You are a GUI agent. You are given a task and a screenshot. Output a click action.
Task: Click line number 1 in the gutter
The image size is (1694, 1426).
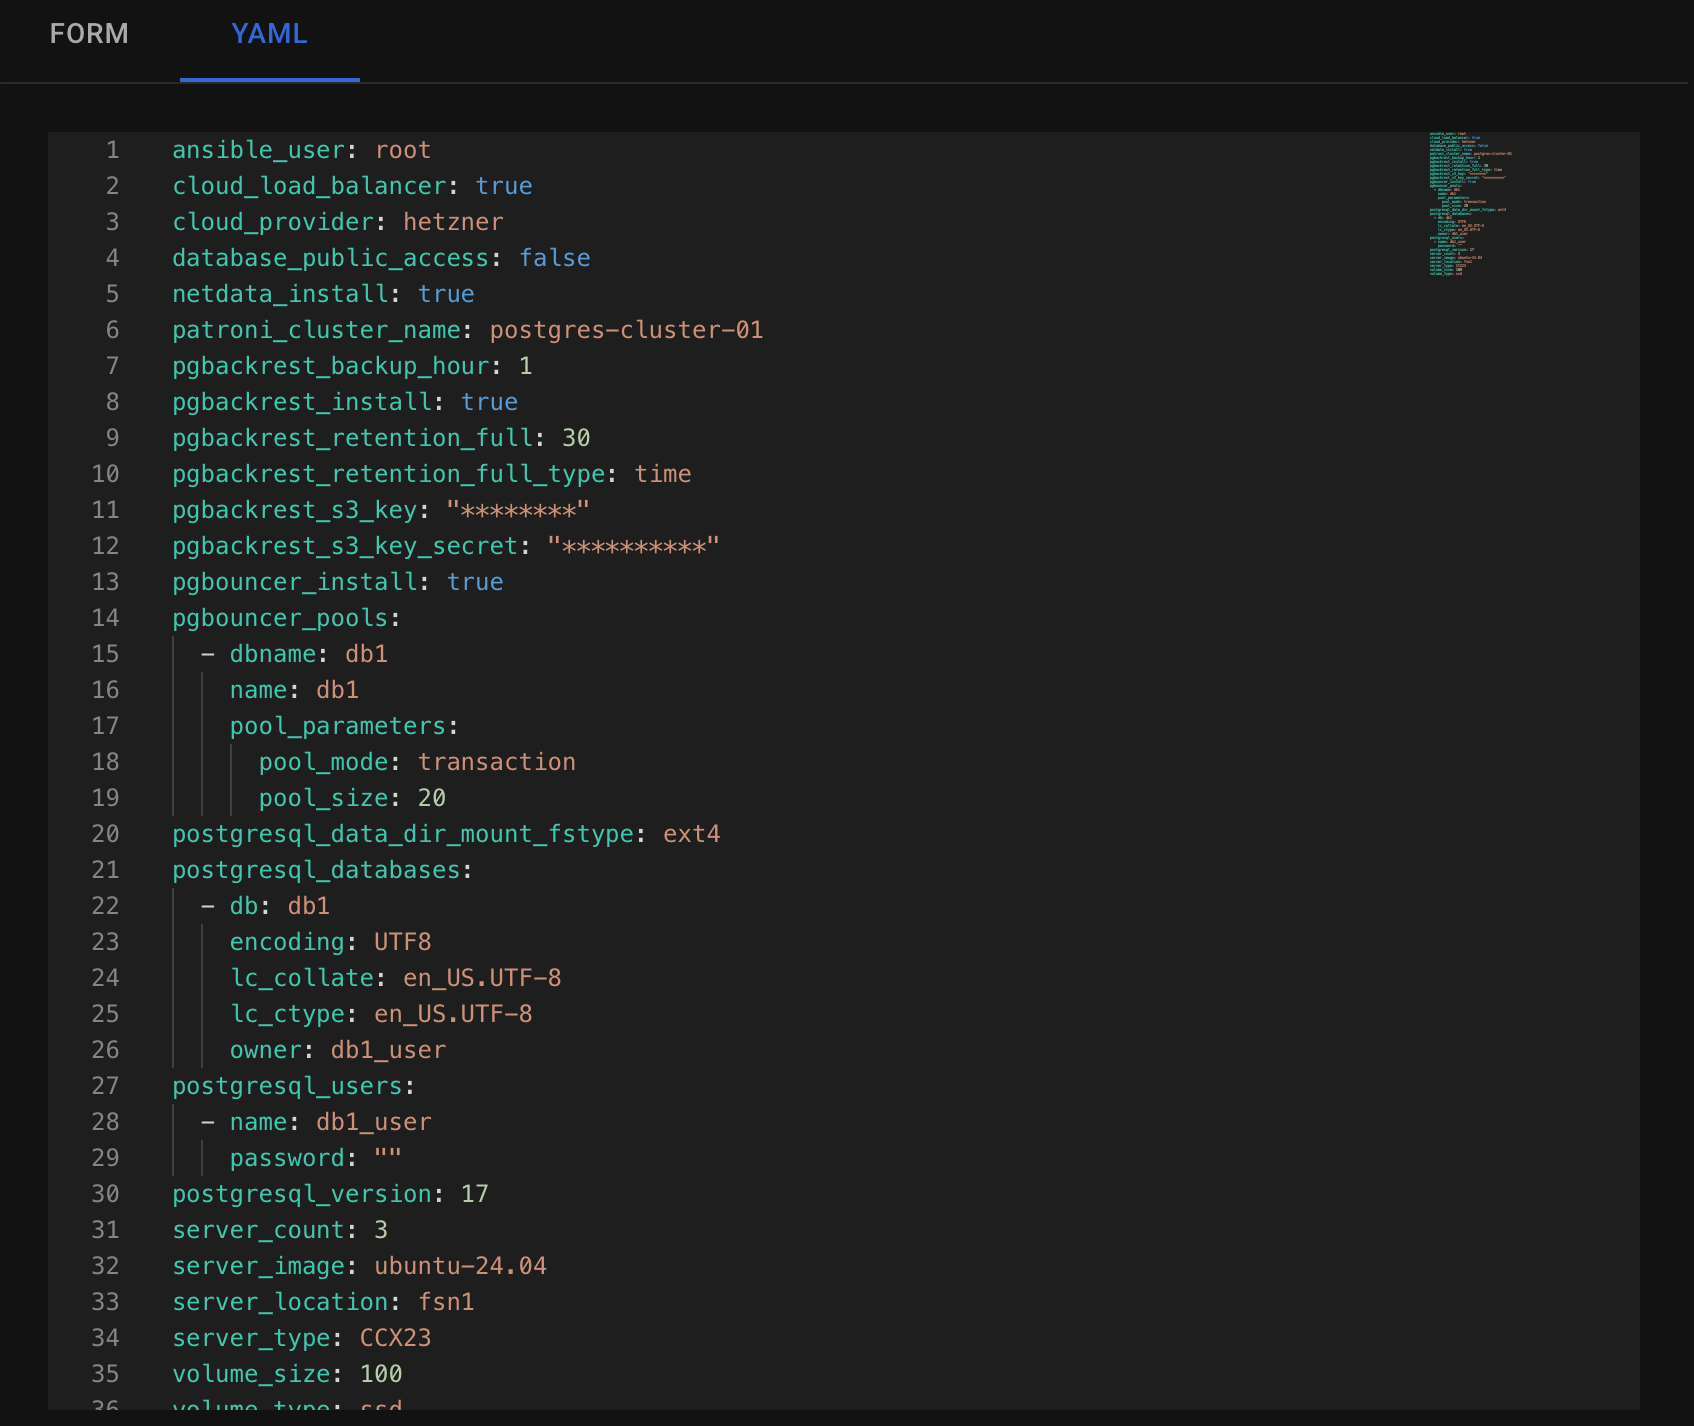pyautogui.click(x=112, y=150)
